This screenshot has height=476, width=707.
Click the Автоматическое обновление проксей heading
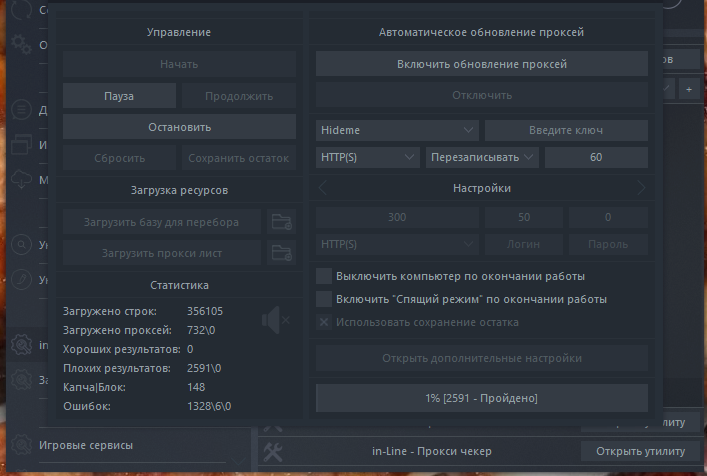(x=481, y=32)
